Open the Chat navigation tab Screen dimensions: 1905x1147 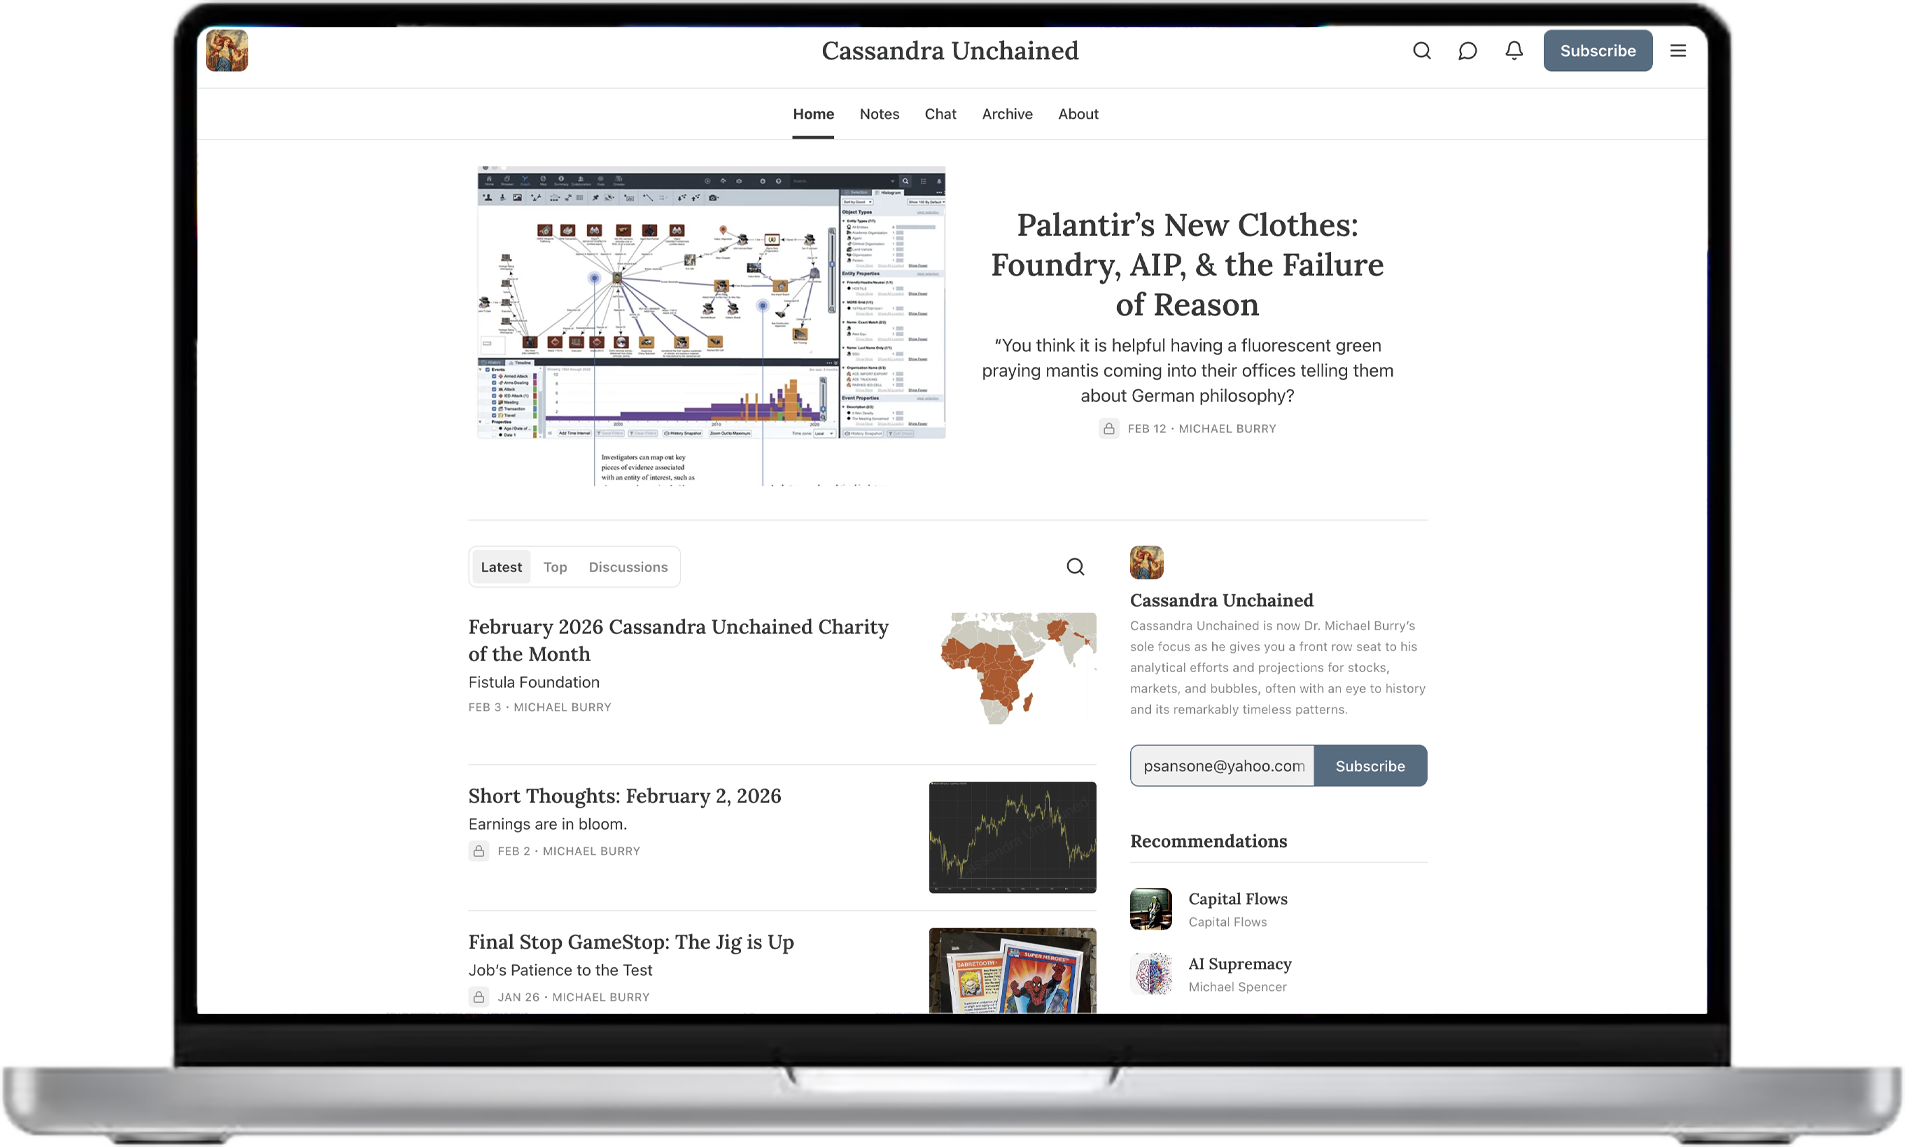(940, 114)
